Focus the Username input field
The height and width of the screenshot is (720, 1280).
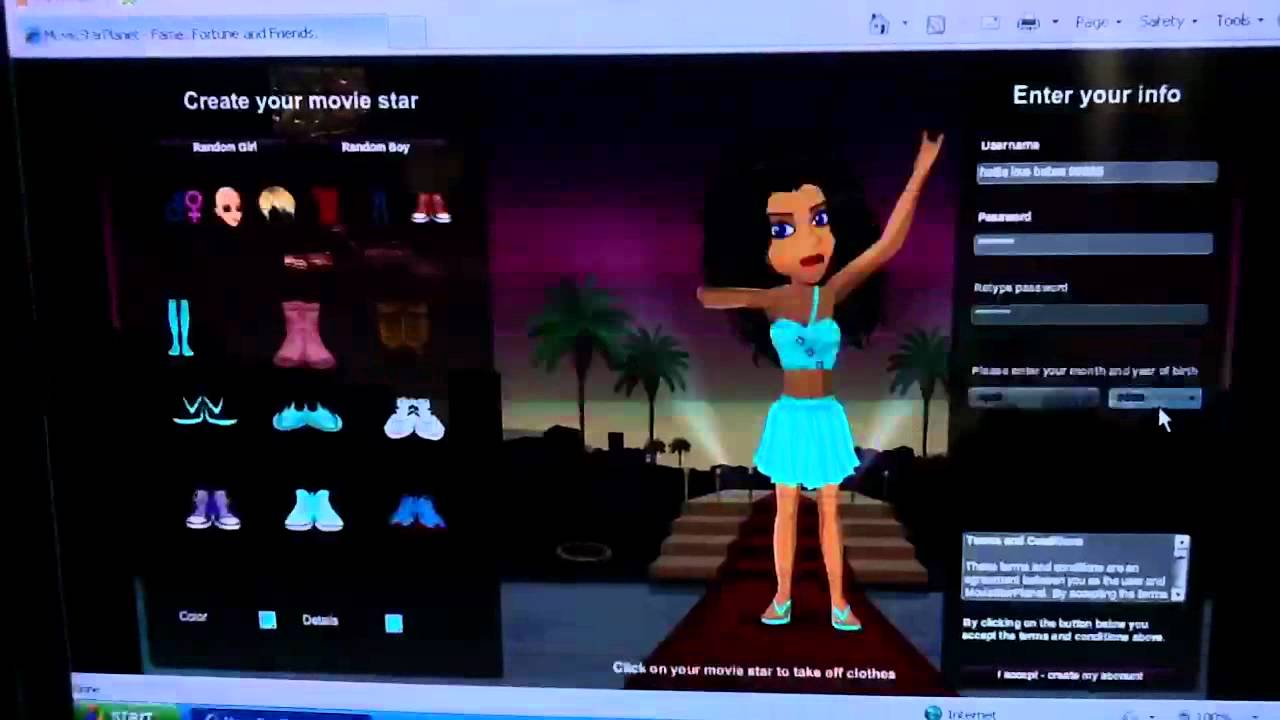pyautogui.click(x=1097, y=172)
